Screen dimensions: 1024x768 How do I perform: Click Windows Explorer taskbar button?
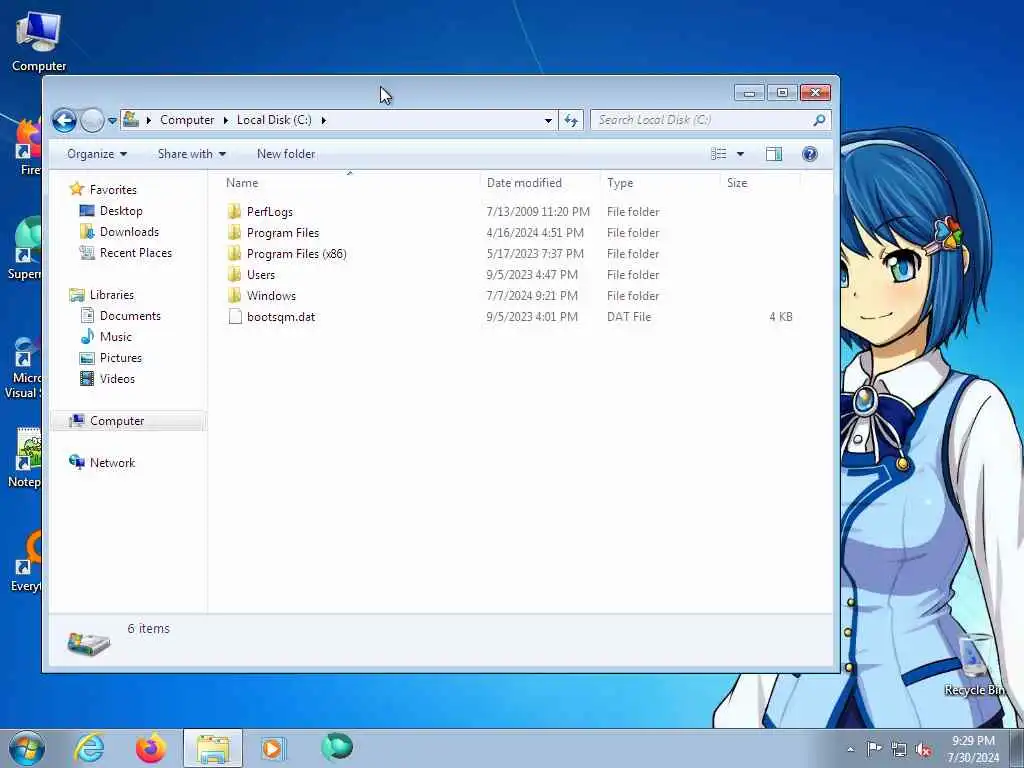pyautogui.click(x=213, y=748)
